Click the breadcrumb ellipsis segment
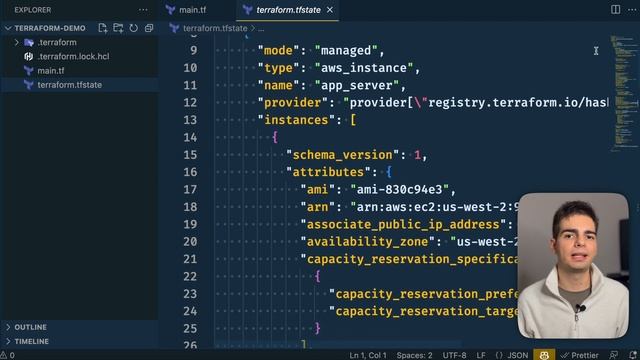The height and width of the screenshot is (360, 640). tap(261, 29)
